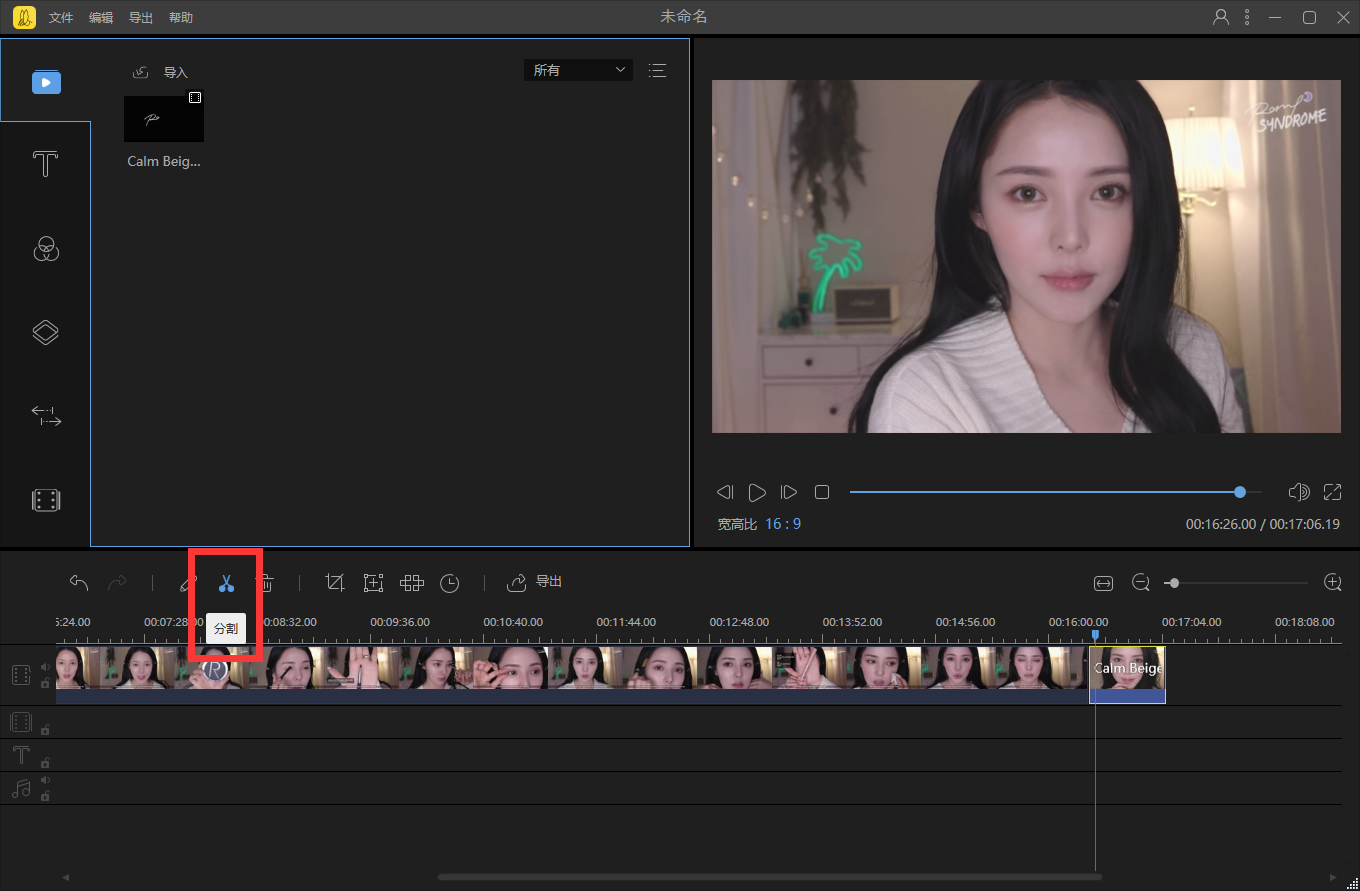1360x891 pixels.
Task: Select the Edit pencil tool
Action: 188,583
